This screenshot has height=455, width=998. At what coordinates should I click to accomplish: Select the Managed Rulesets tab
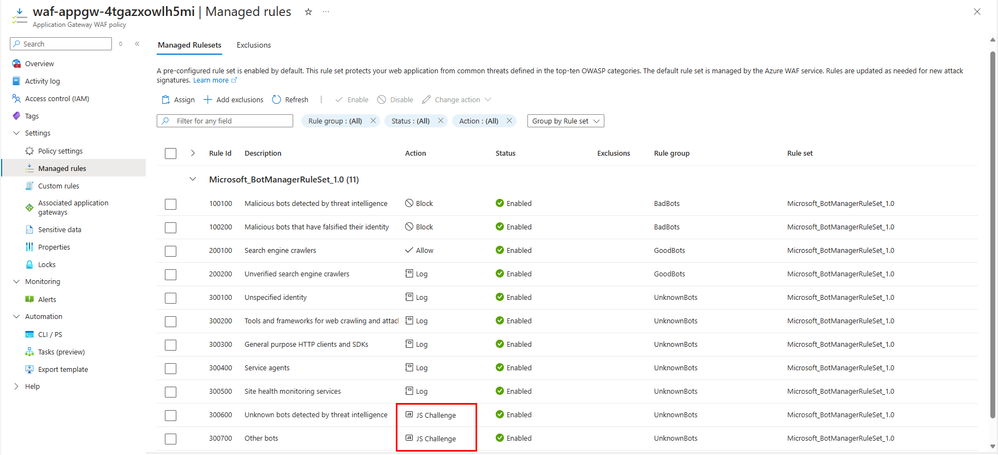[x=190, y=45]
